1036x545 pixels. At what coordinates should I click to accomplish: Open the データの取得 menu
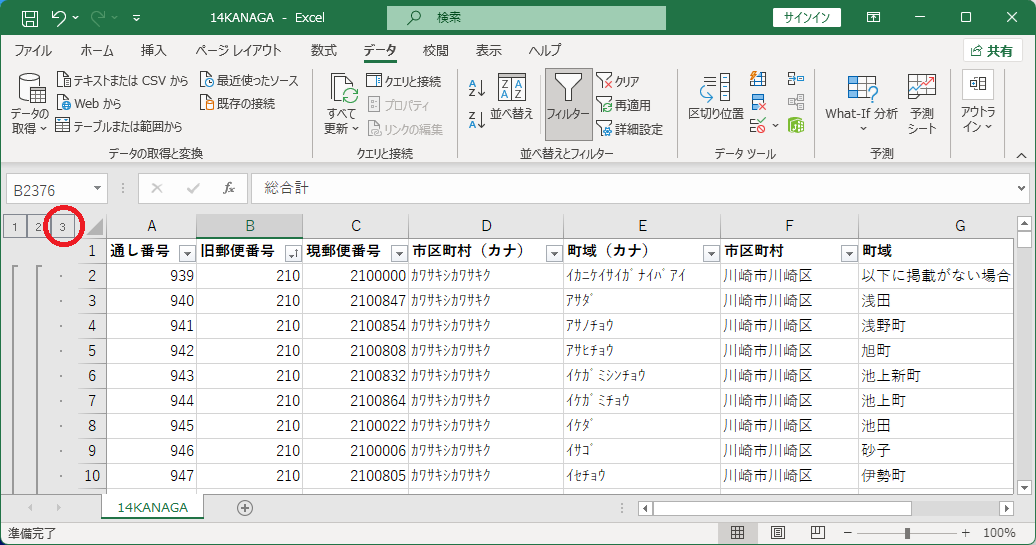tap(29, 104)
